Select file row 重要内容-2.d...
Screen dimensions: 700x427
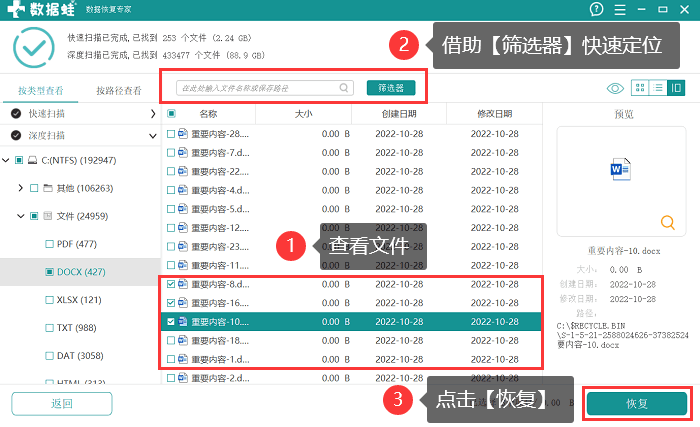click(x=352, y=378)
